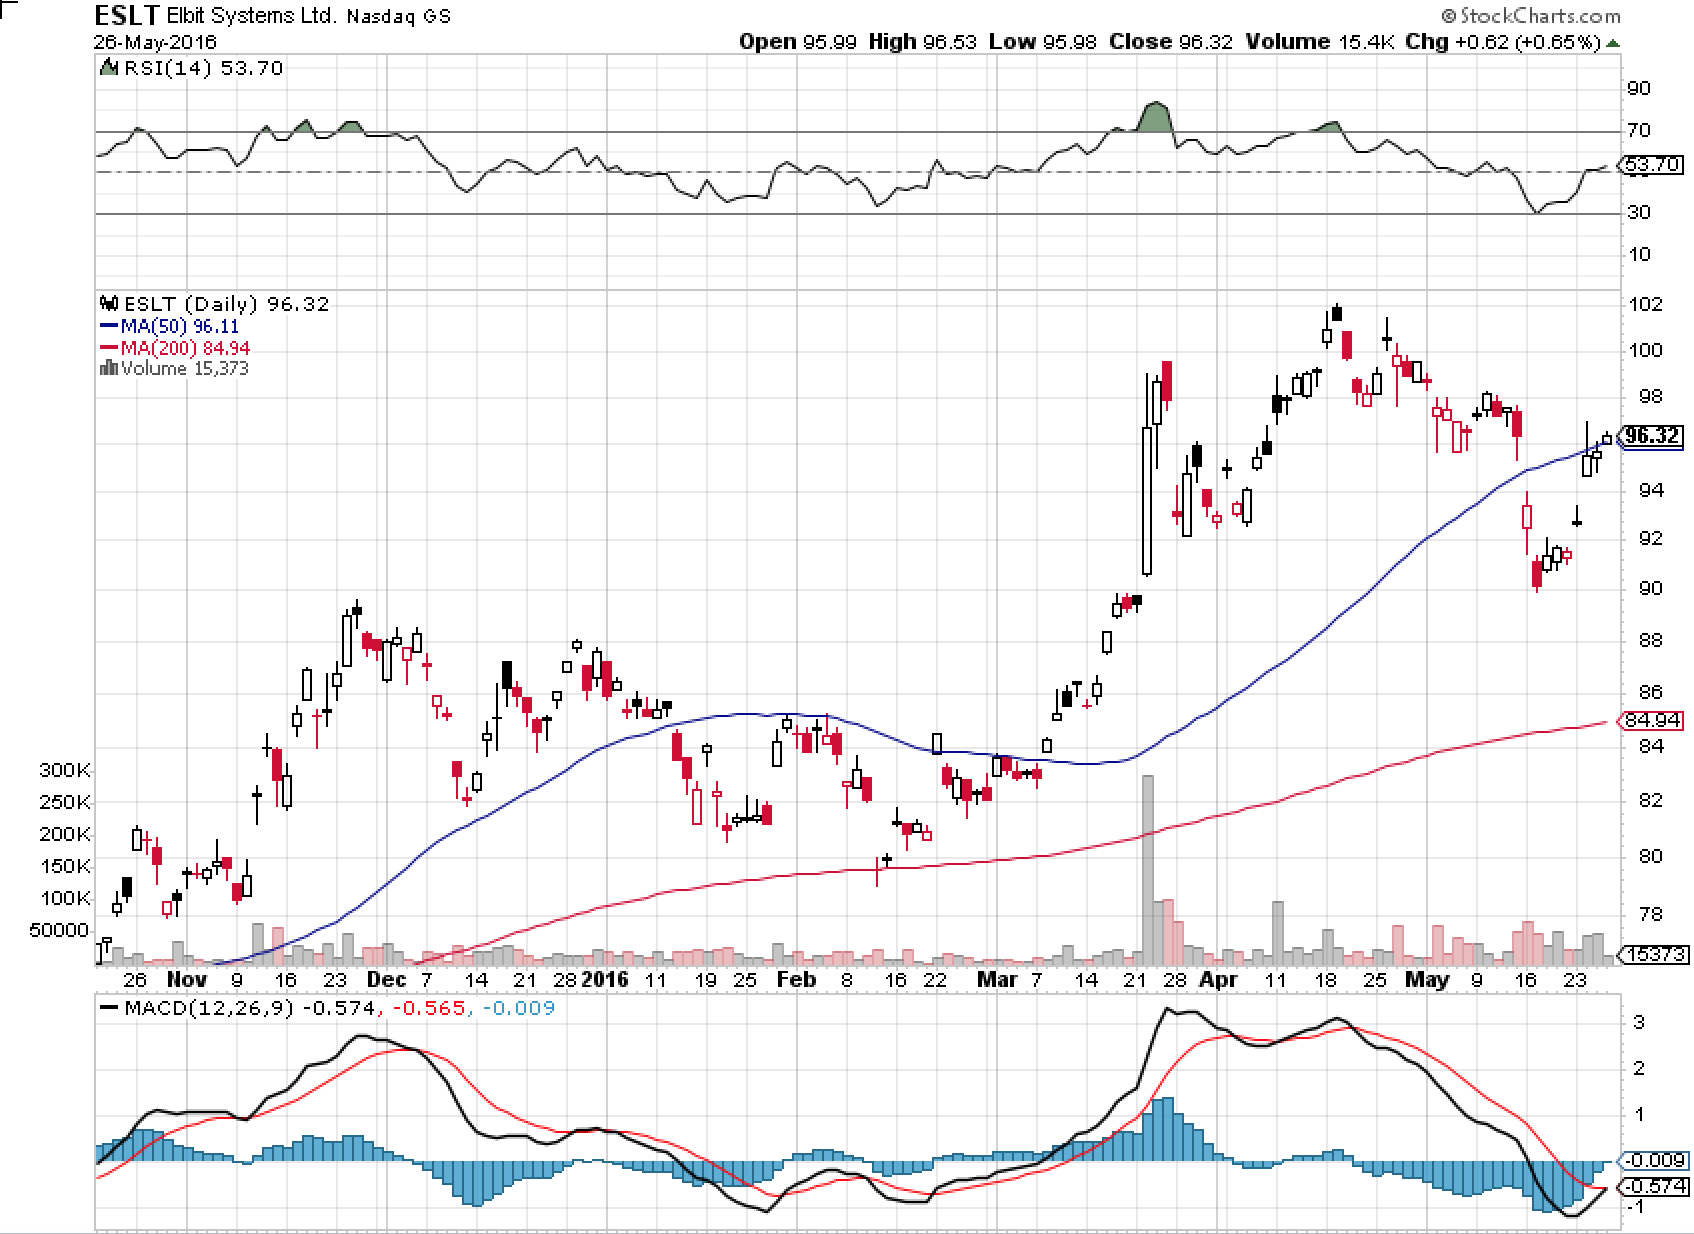Click the RSI(14) legend icon

[109, 68]
